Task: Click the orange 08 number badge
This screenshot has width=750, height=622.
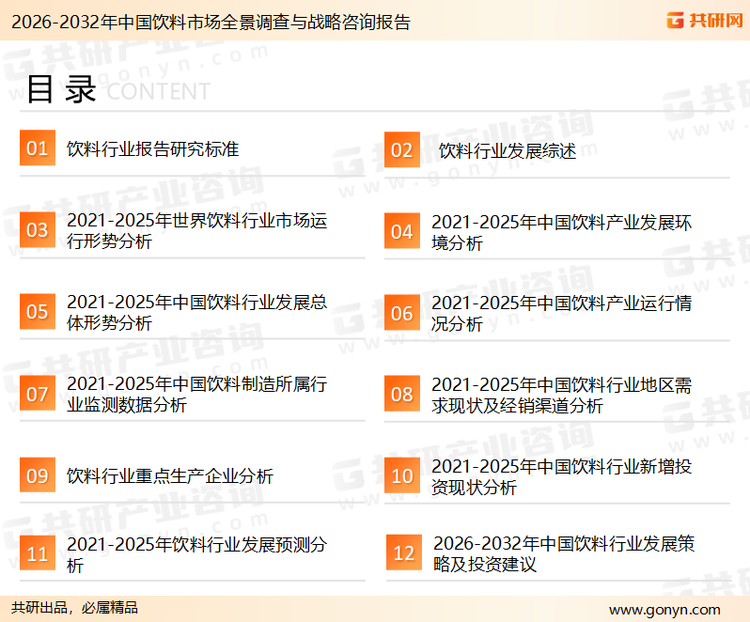Action: (x=402, y=394)
